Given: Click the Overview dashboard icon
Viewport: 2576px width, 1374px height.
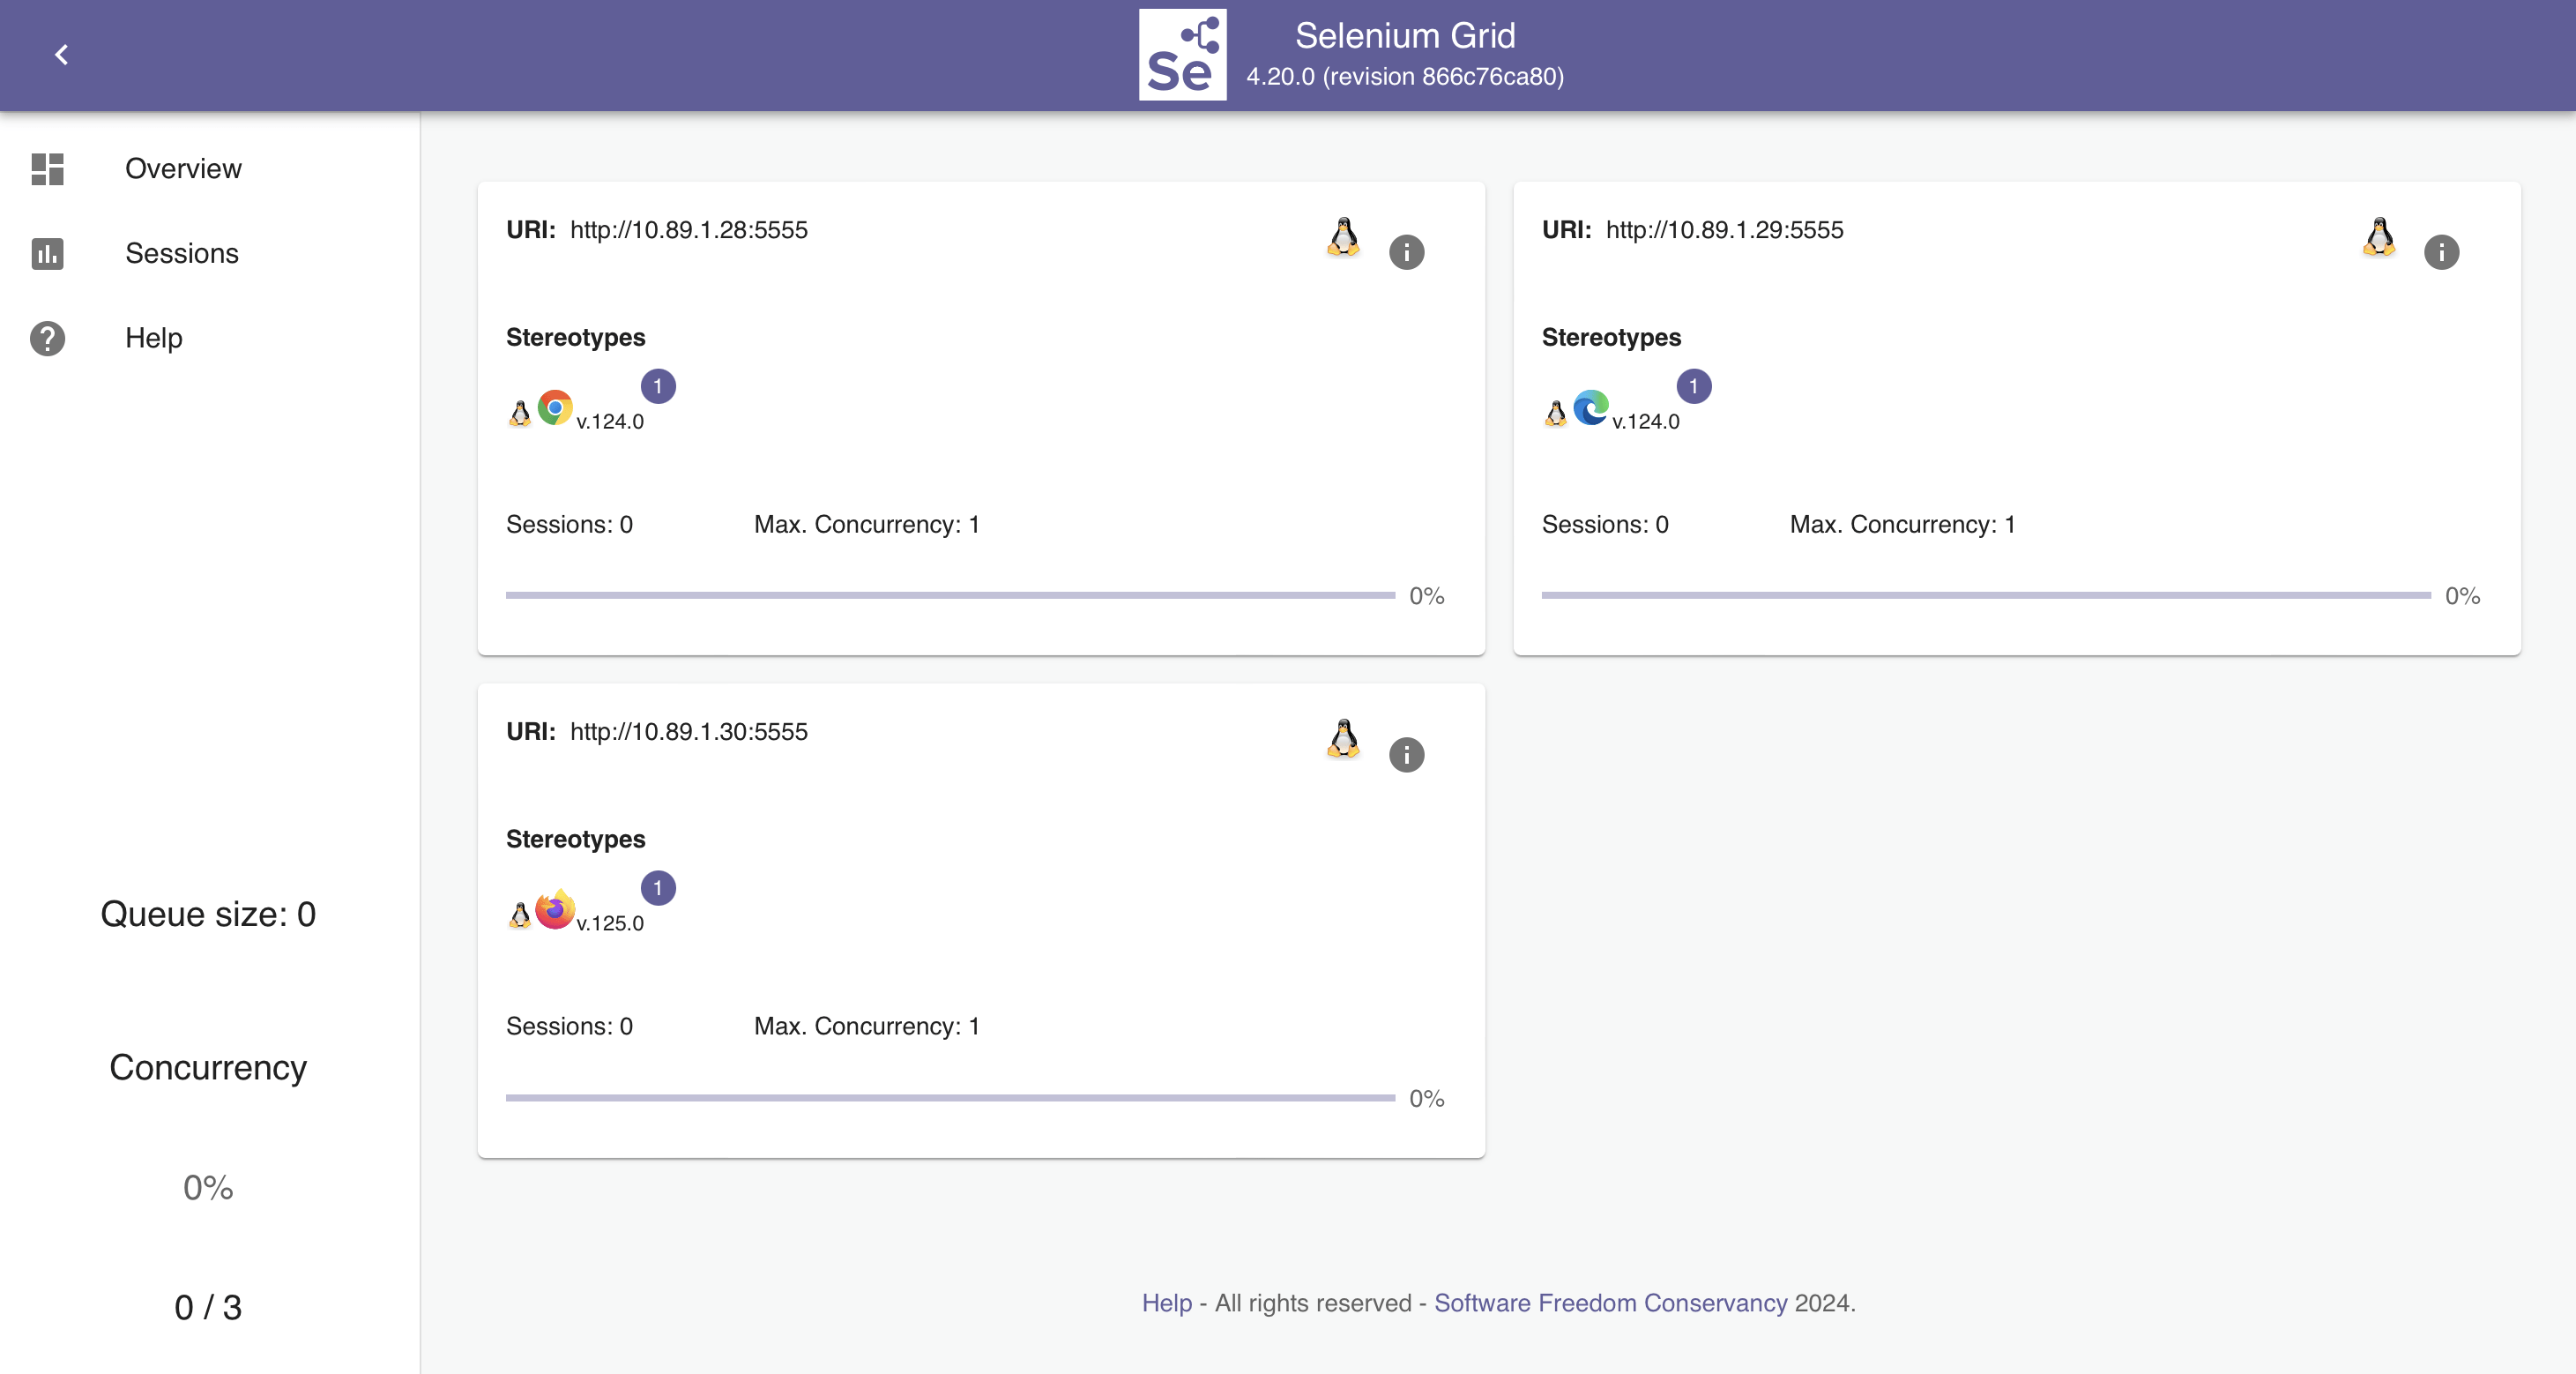Looking at the screenshot, I should pos(47,168).
